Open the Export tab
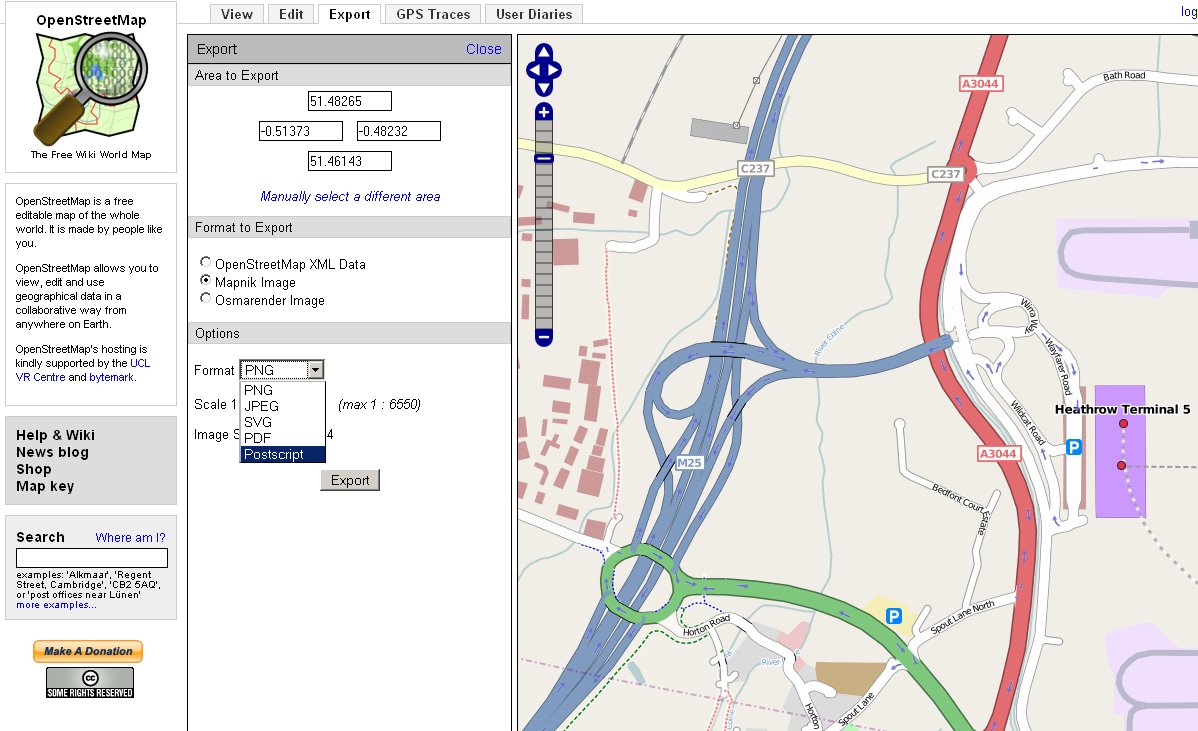1198x731 pixels. pos(349,14)
